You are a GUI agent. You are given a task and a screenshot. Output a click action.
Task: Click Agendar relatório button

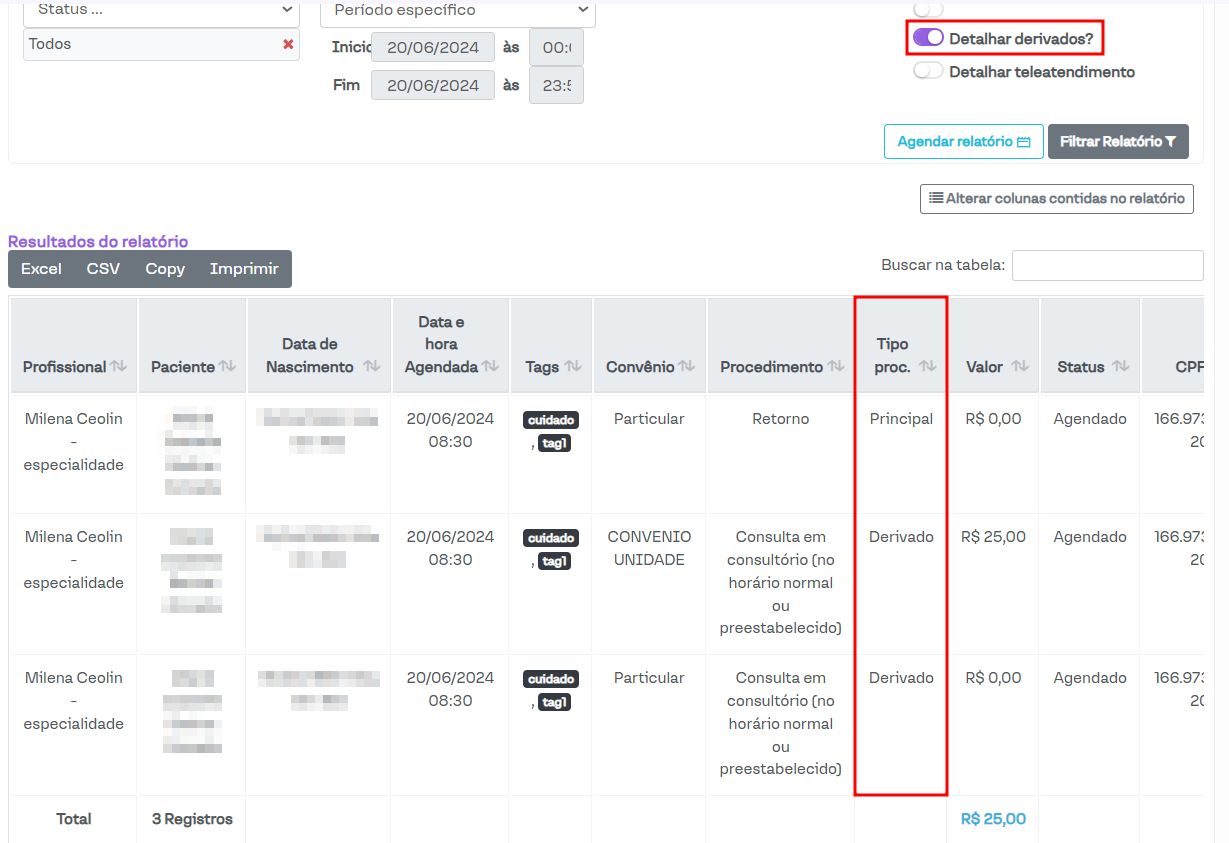[x=963, y=142]
